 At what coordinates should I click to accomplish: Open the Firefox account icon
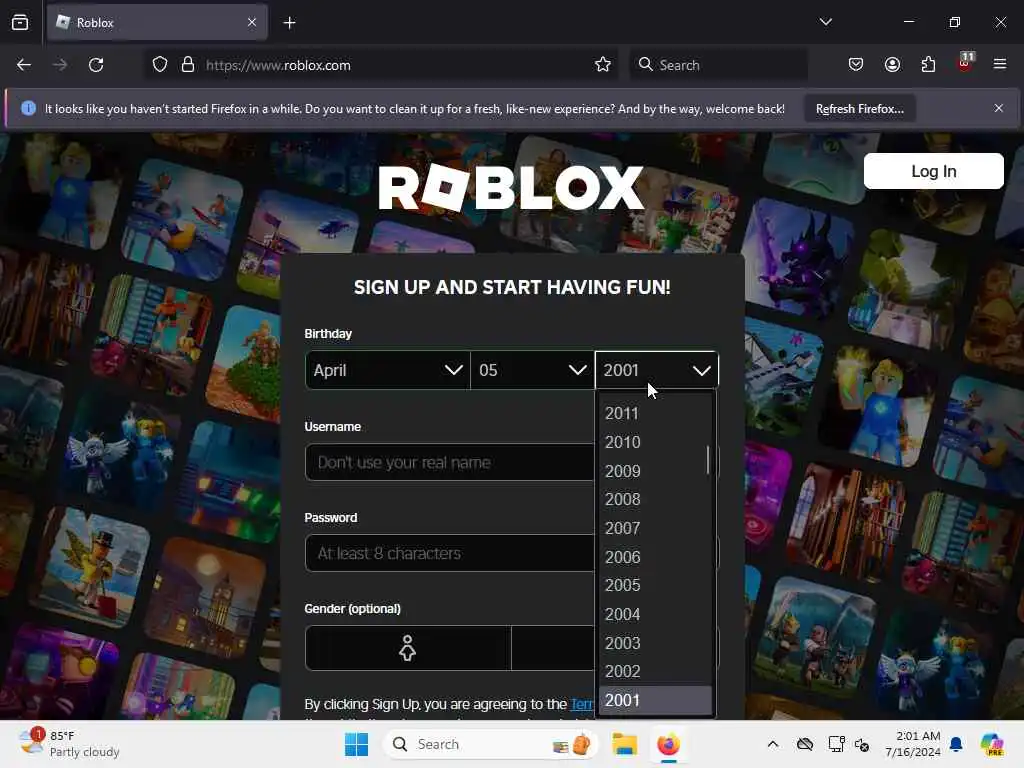tap(892, 65)
